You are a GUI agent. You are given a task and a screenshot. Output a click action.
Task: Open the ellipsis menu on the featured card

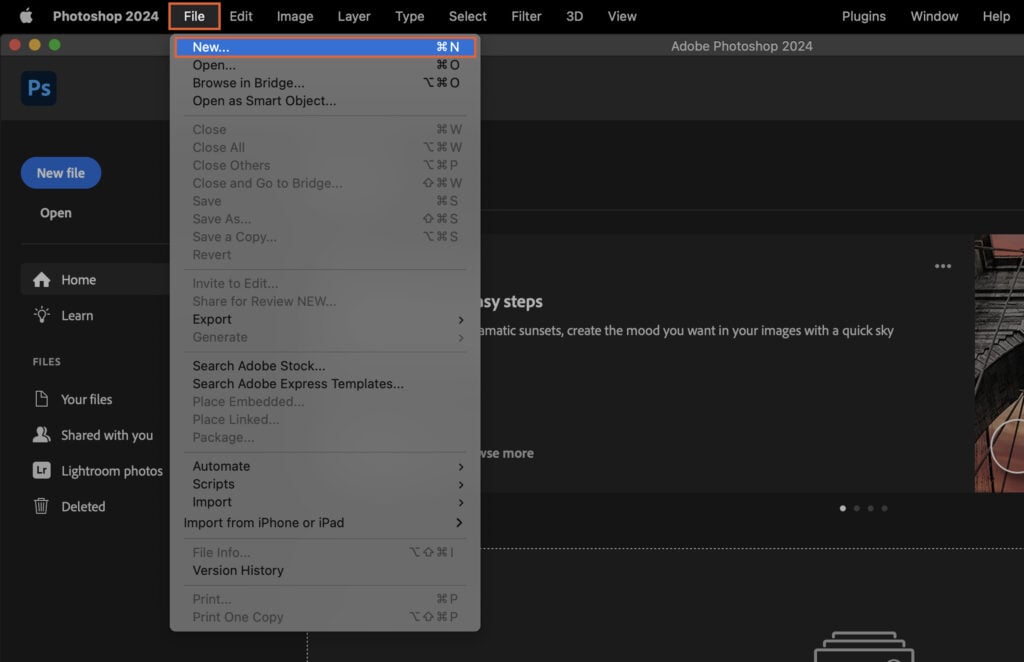coord(942,266)
